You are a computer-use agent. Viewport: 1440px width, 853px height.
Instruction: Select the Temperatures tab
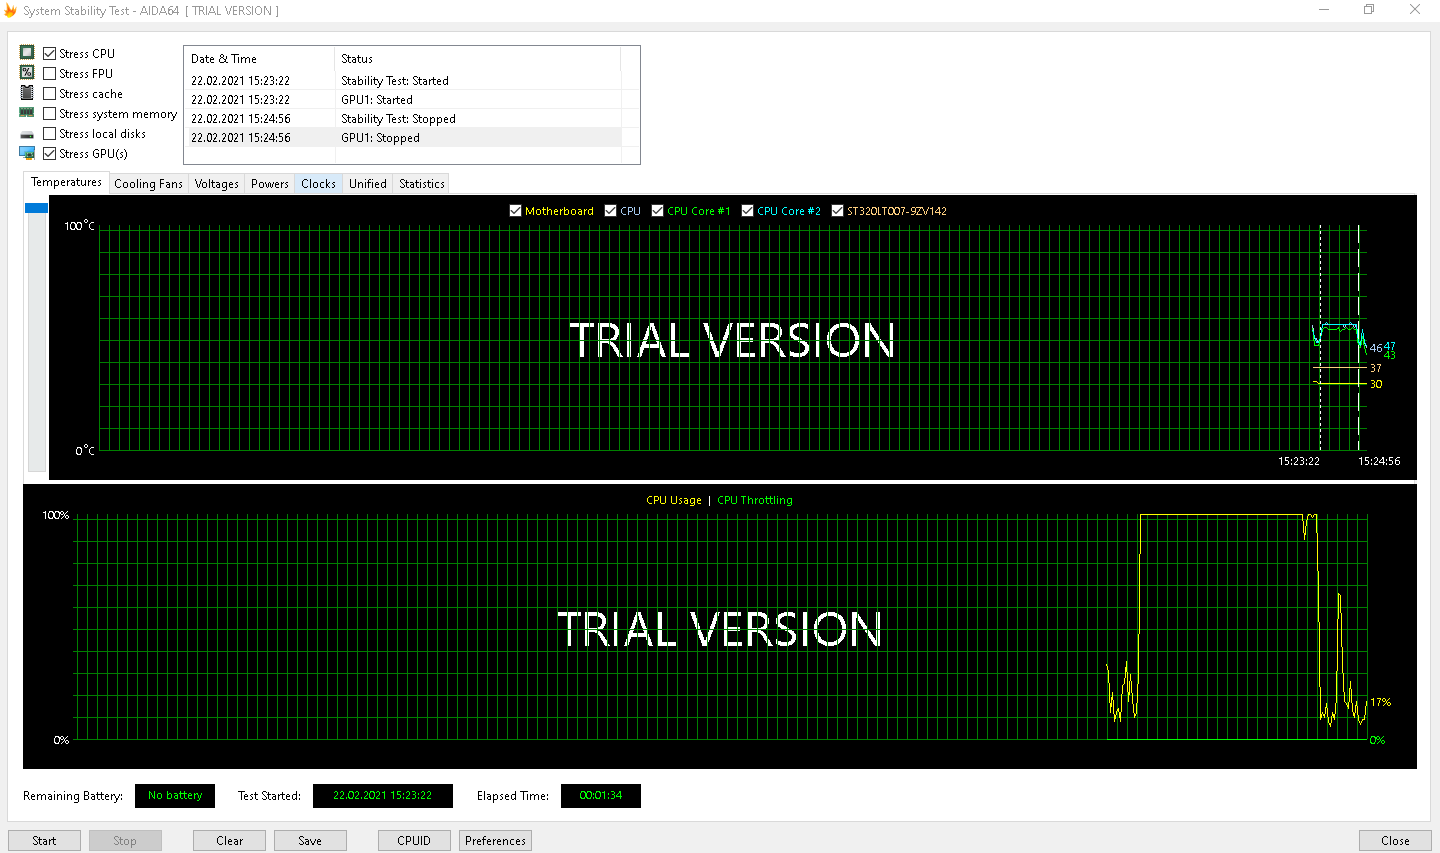tap(66, 182)
